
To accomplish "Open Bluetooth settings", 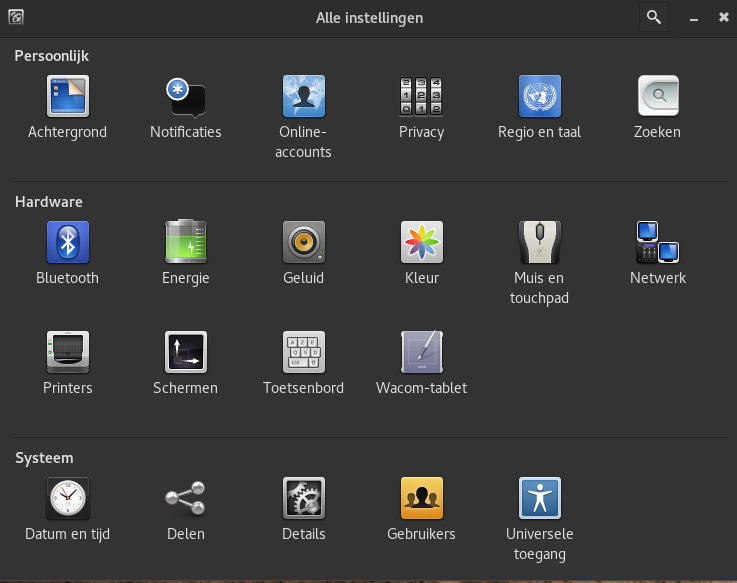I will [x=68, y=253].
